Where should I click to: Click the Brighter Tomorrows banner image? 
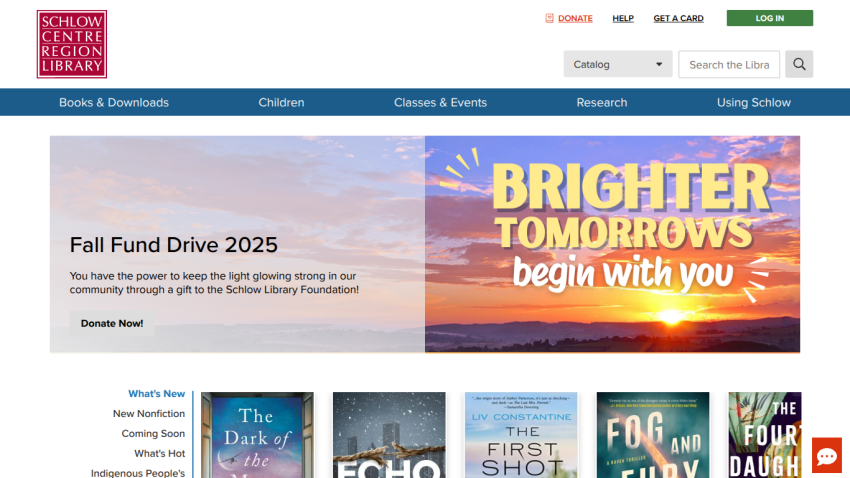pyautogui.click(x=612, y=244)
